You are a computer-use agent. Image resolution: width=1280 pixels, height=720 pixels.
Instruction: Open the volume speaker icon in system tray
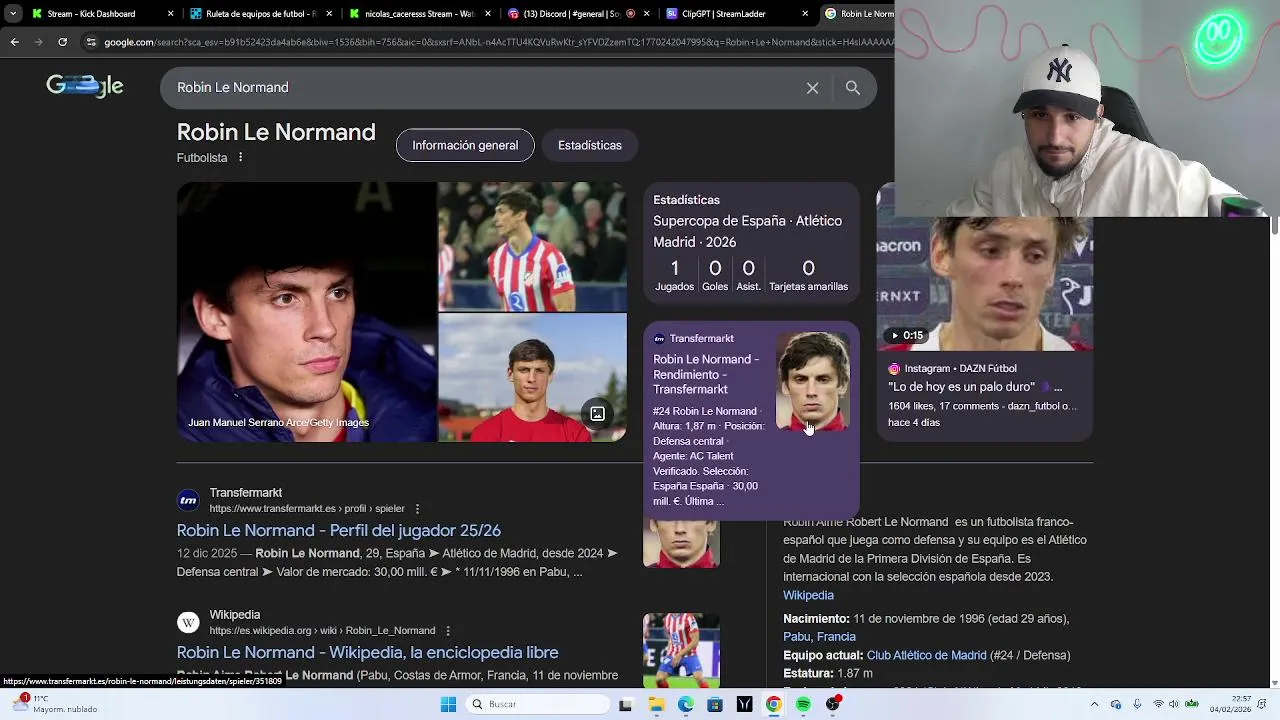1174,704
